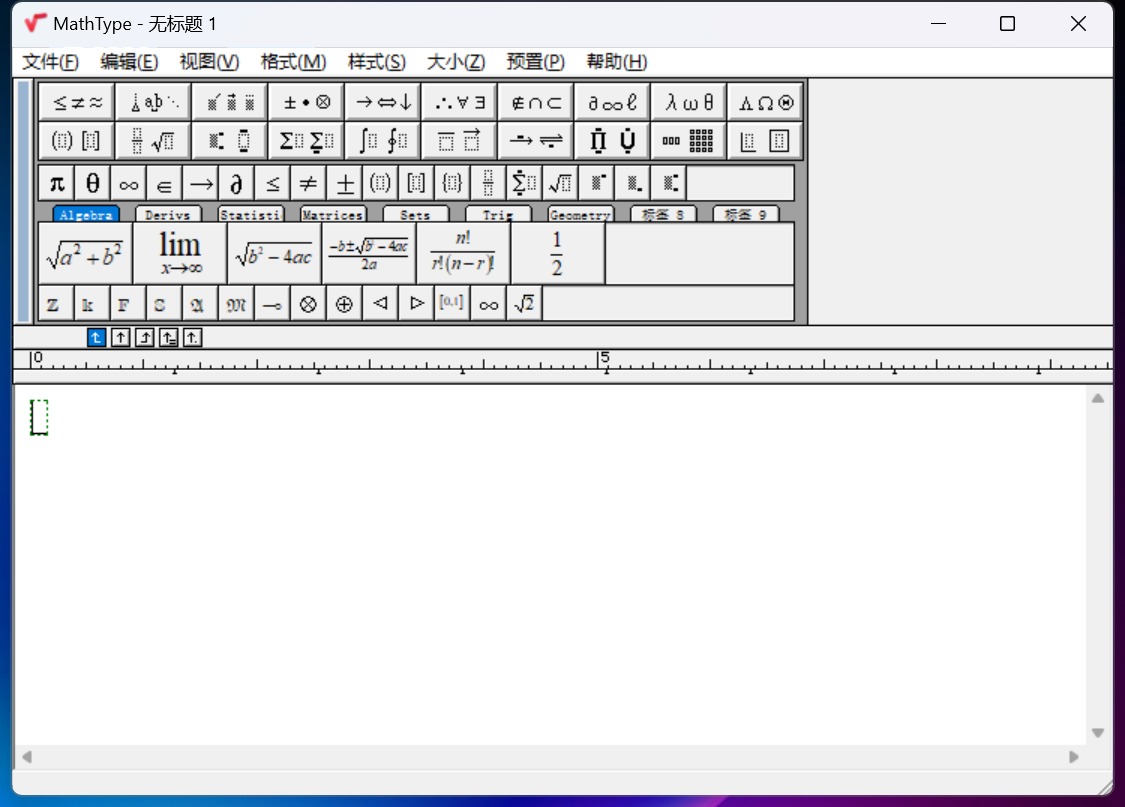Switch to the Geometry tab
Image resolution: width=1125 pixels, height=807 pixels.
tap(580, 214)
